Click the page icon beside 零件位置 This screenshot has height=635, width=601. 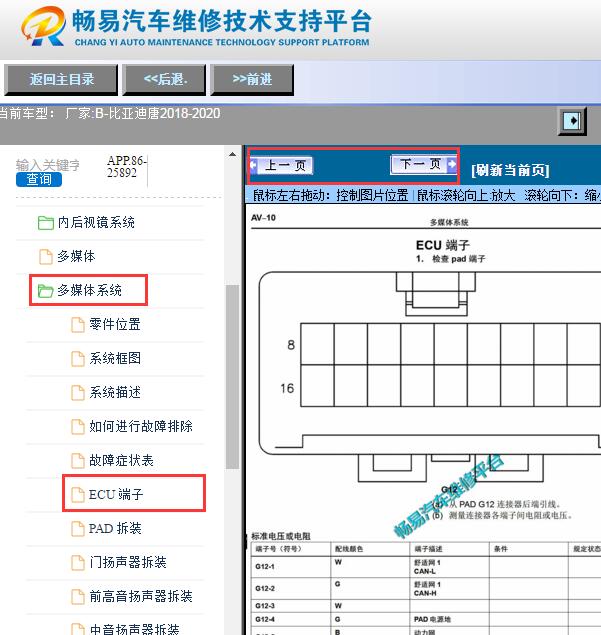(x=78, y=325)
